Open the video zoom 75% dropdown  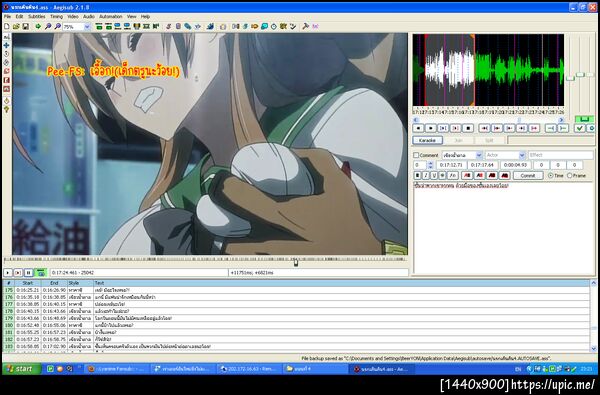(x=87, y=27)
